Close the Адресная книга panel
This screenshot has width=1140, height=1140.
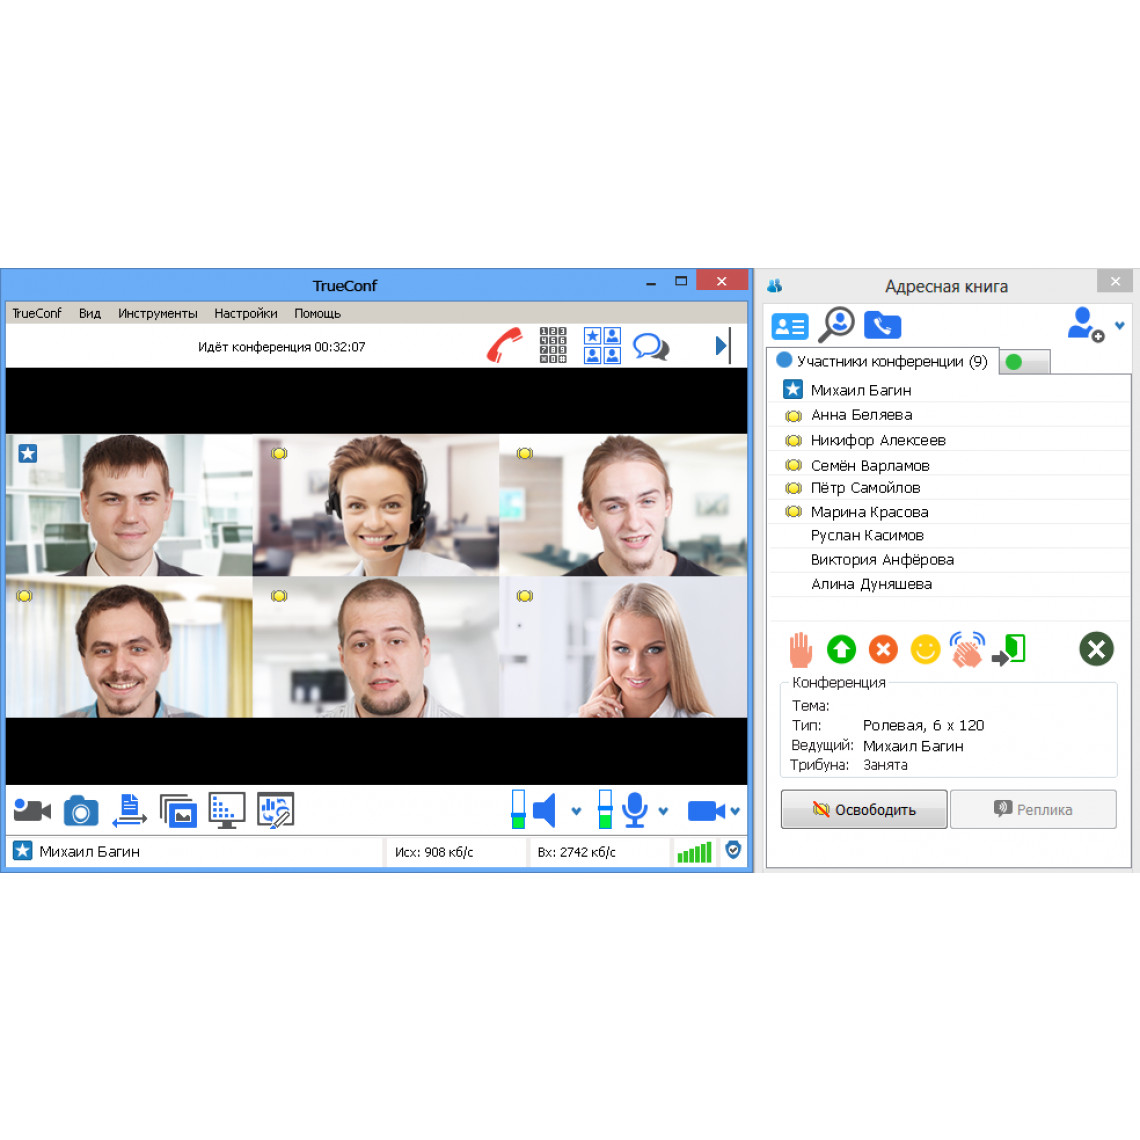pos(1115,281)
